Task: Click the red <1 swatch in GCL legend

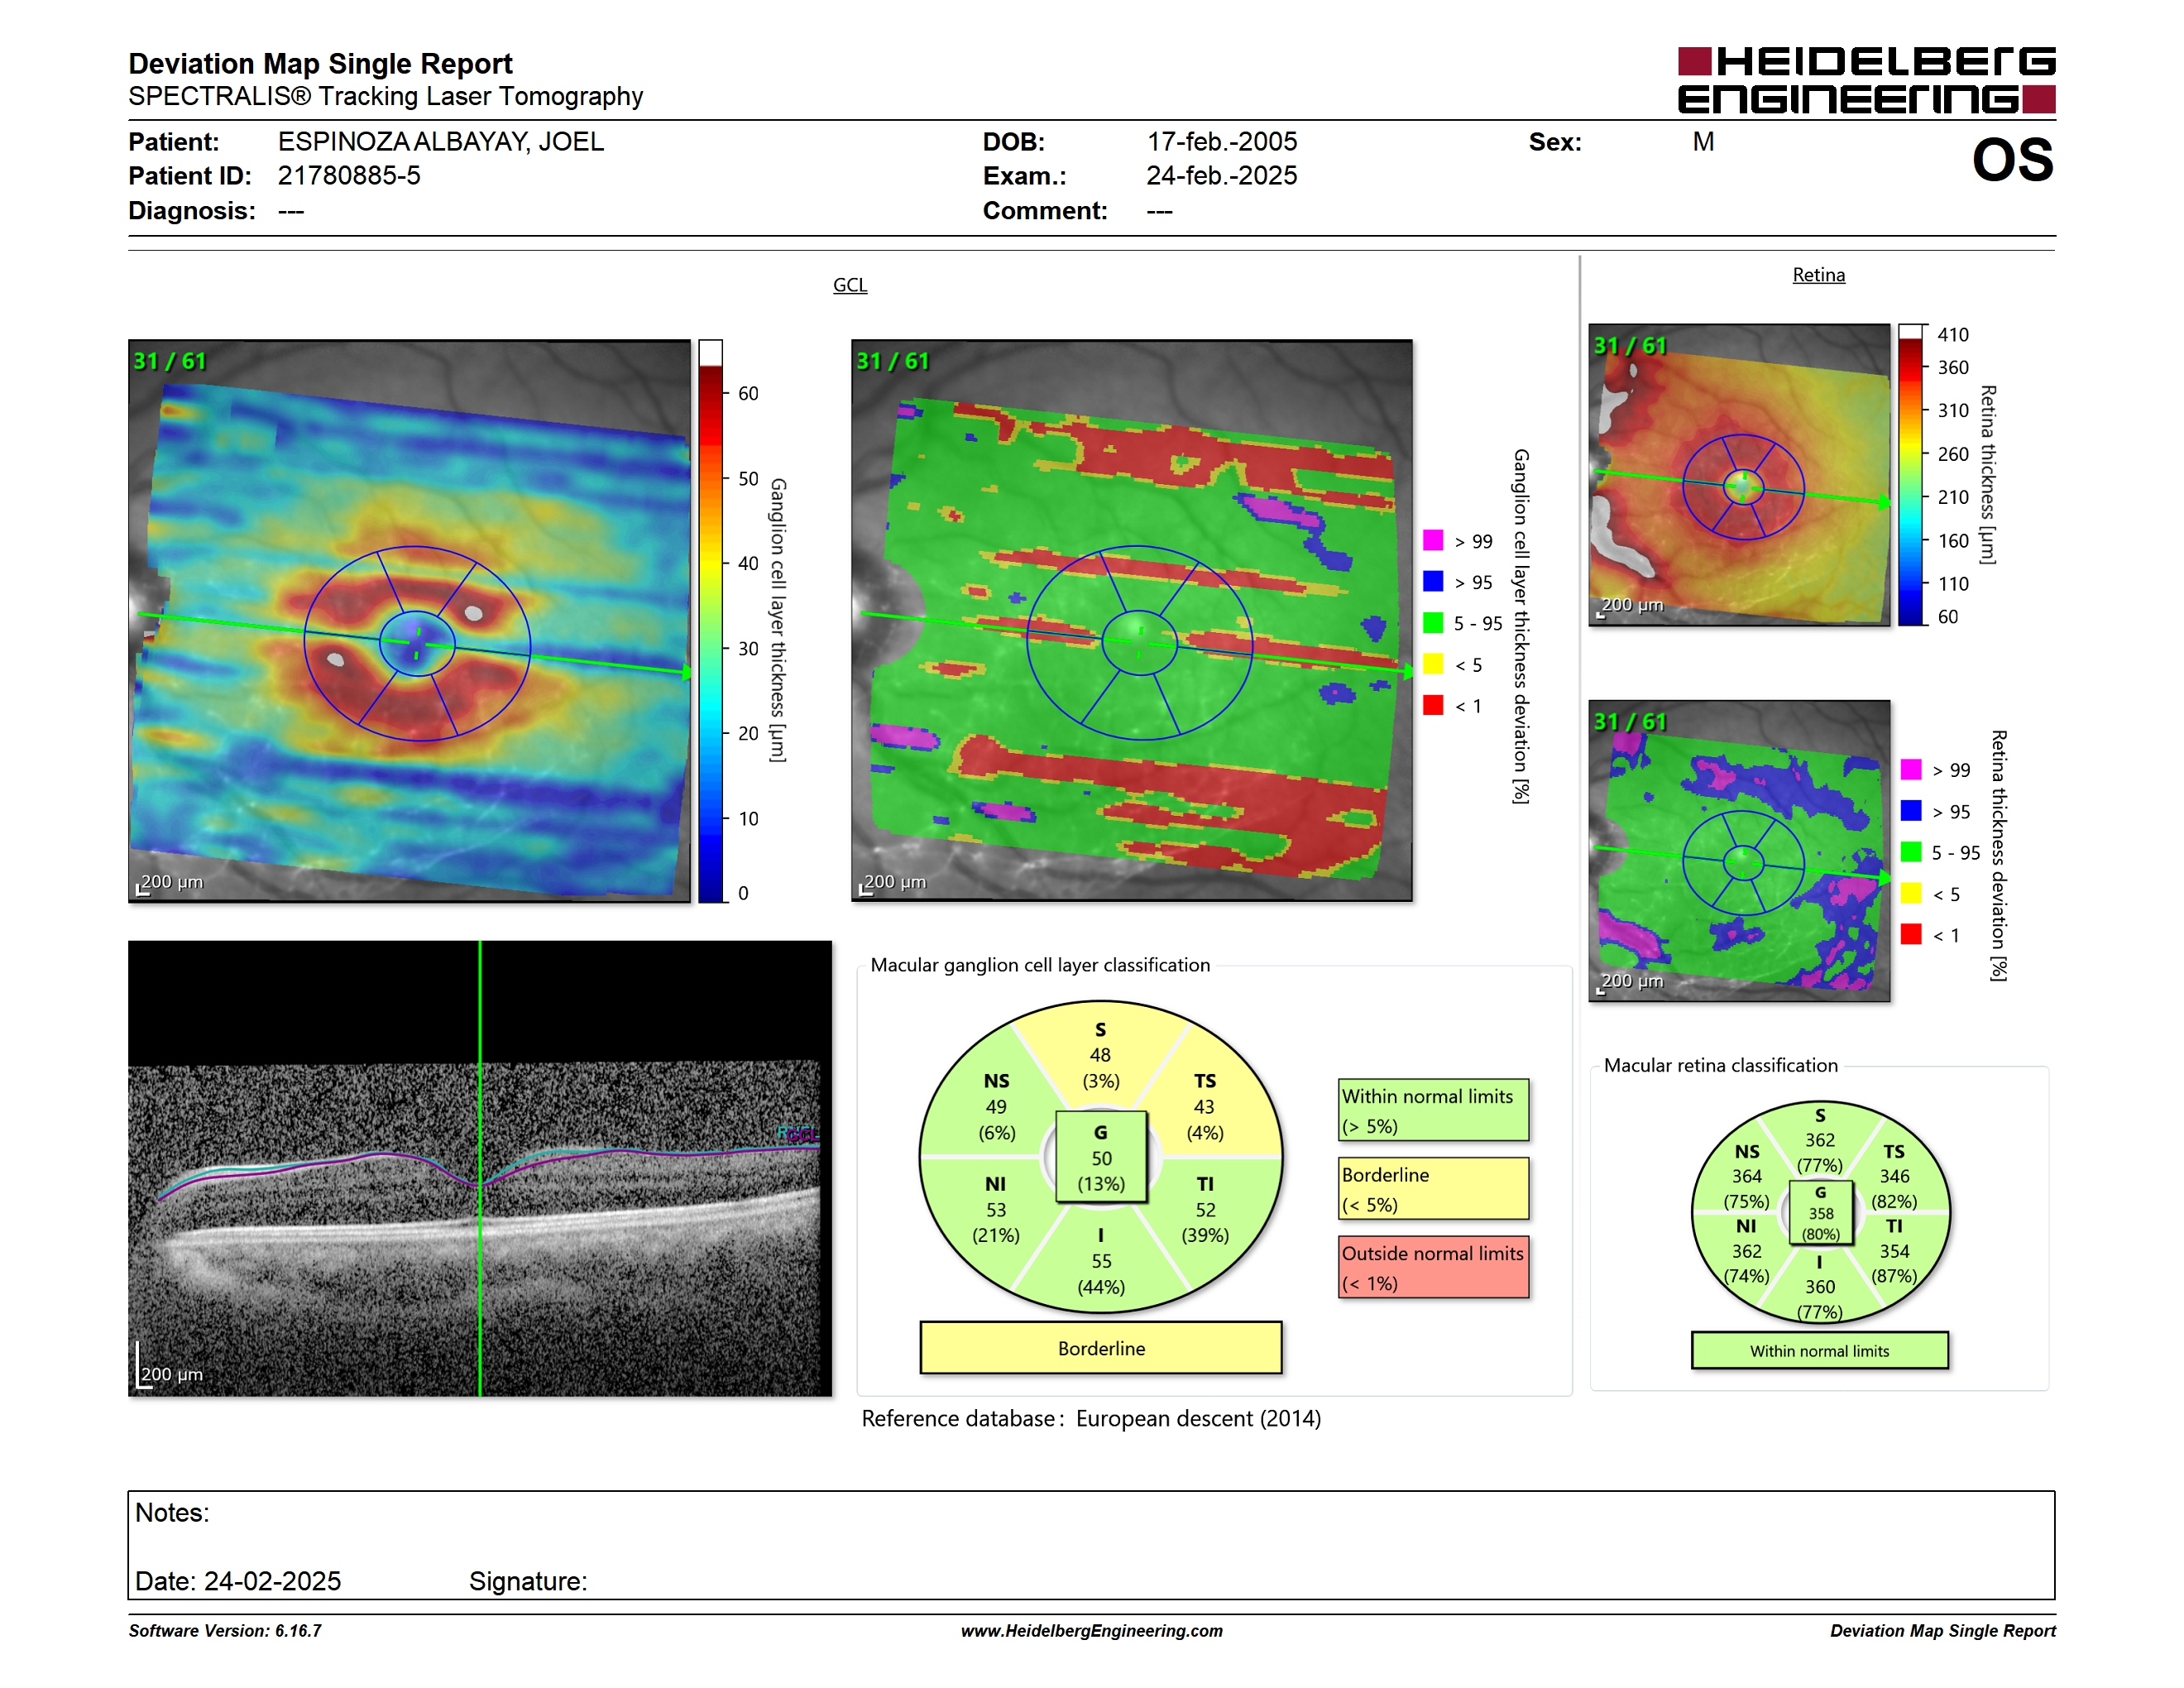Action: point(1433,705)
